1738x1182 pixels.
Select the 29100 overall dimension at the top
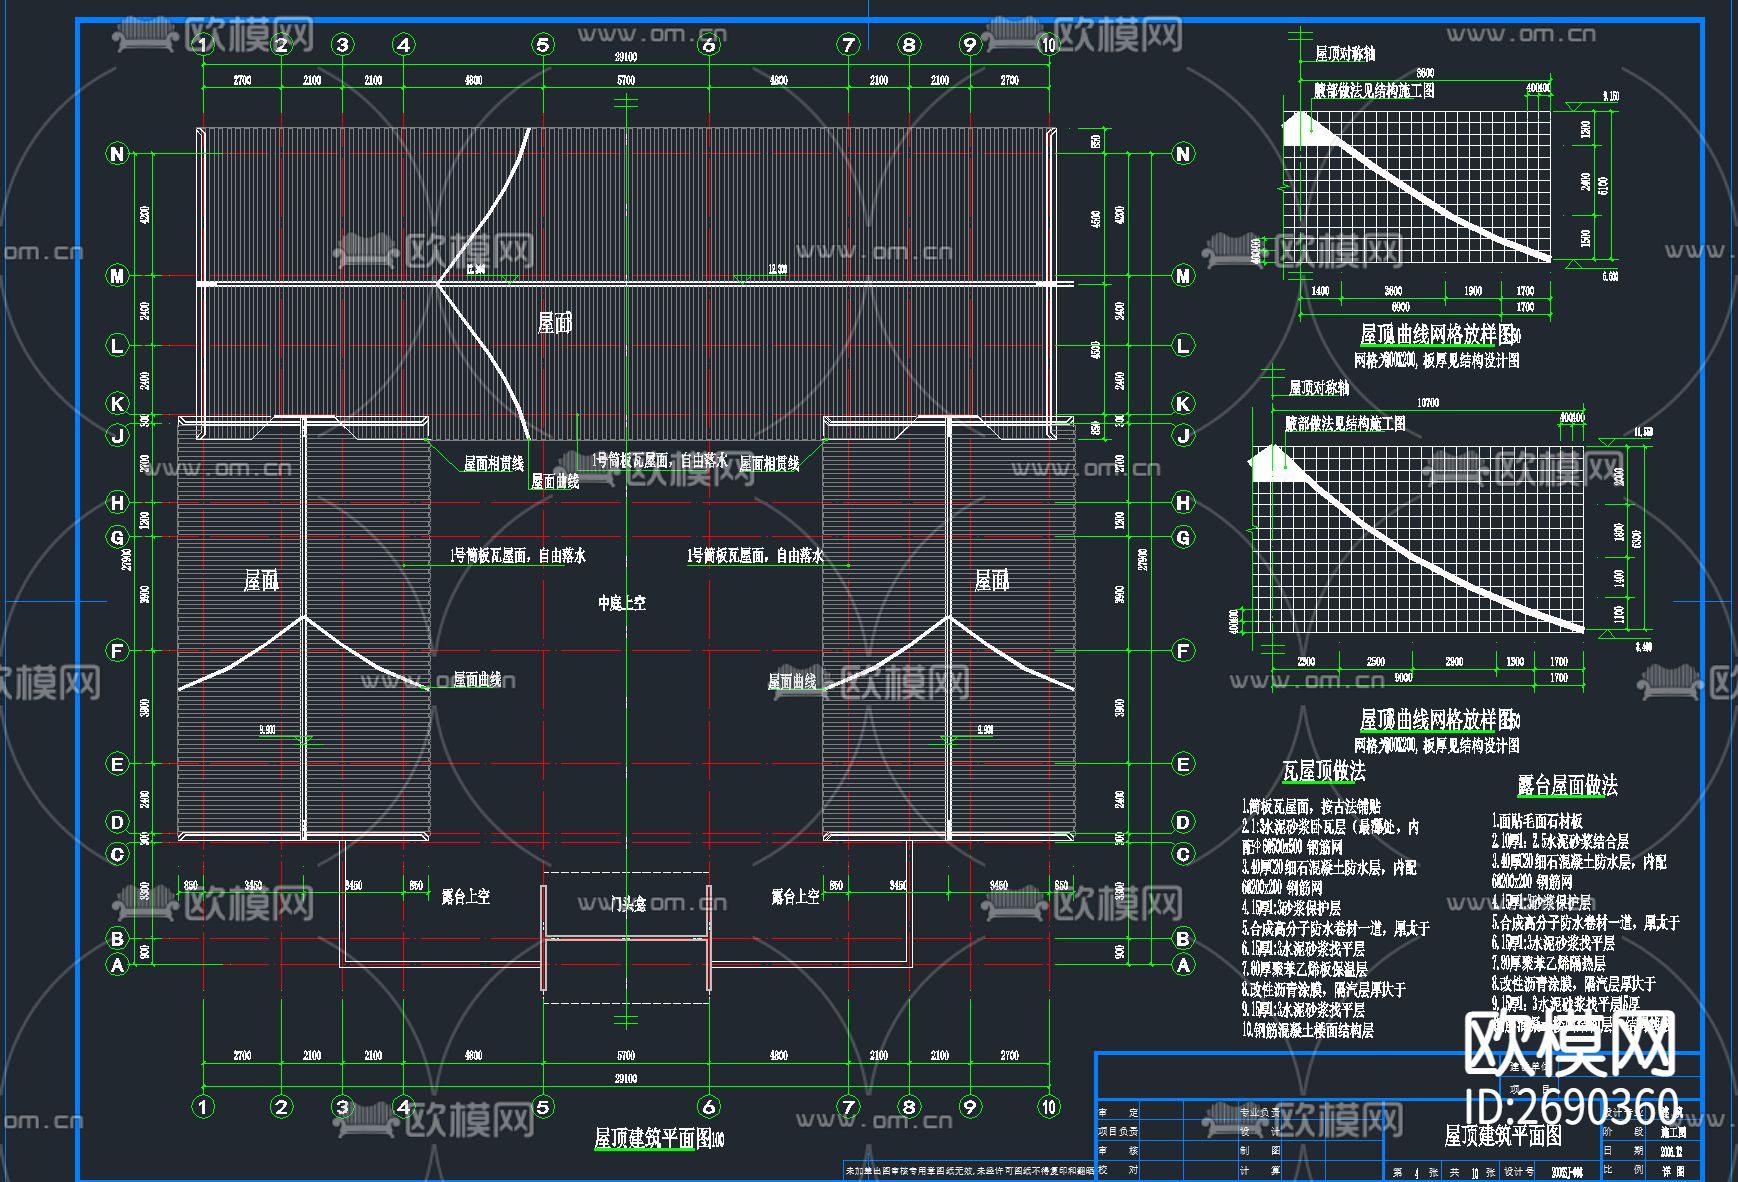625,57
